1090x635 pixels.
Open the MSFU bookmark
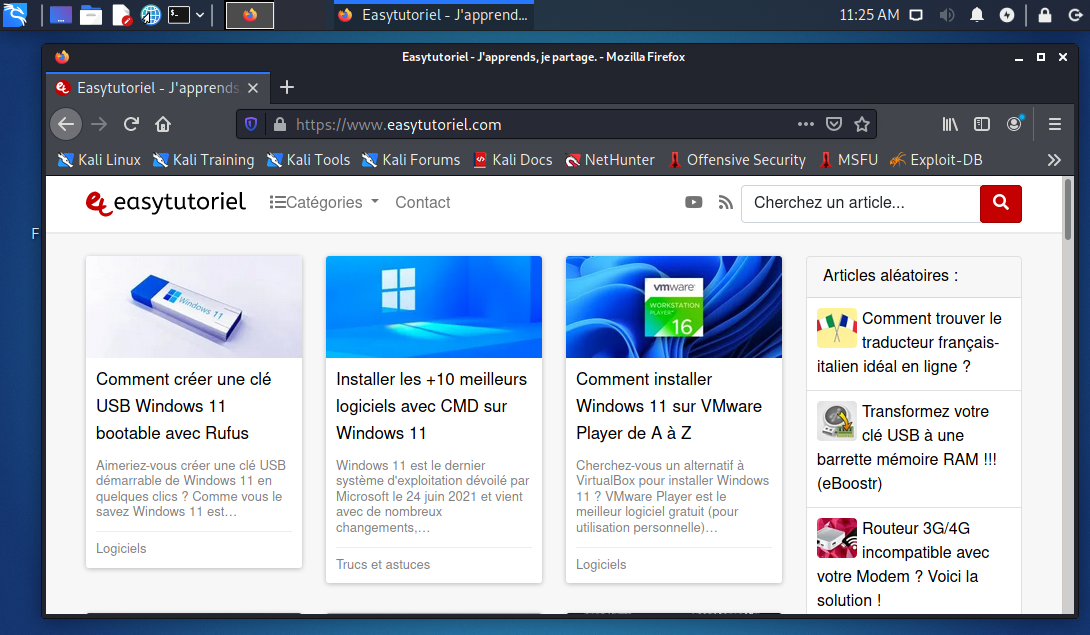(x=848, y=160)
